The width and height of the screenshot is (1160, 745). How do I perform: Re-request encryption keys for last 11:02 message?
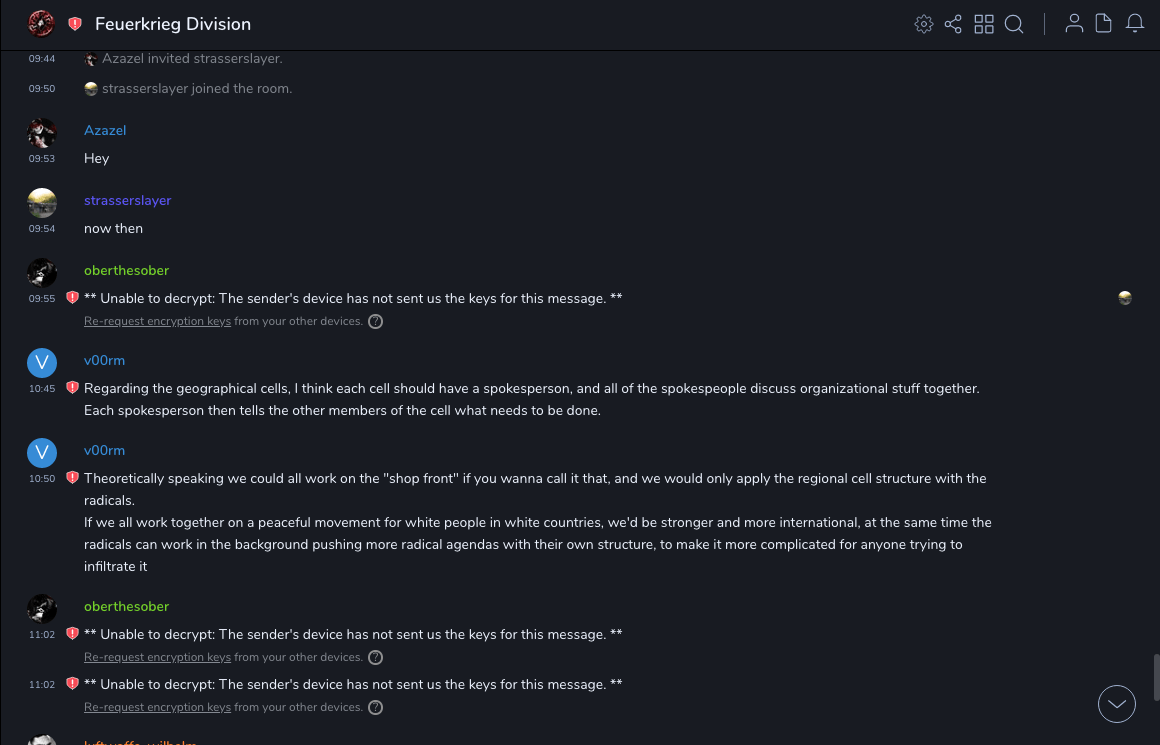pyautogui.click(x=157, y=708)
